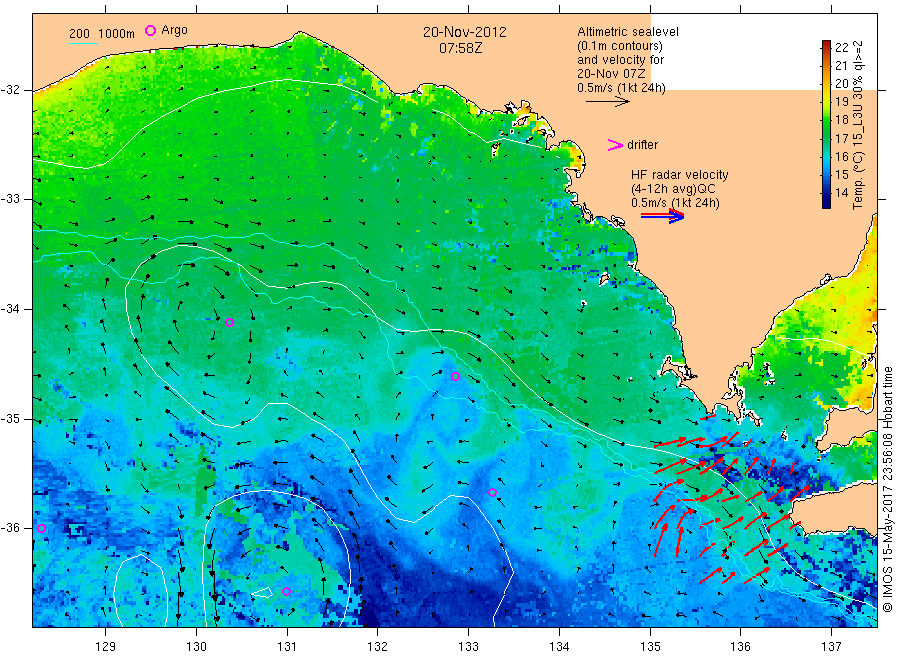Screen dimensions: 900x660
Task: Click the '136' longitude axis label
Action: 740,647
